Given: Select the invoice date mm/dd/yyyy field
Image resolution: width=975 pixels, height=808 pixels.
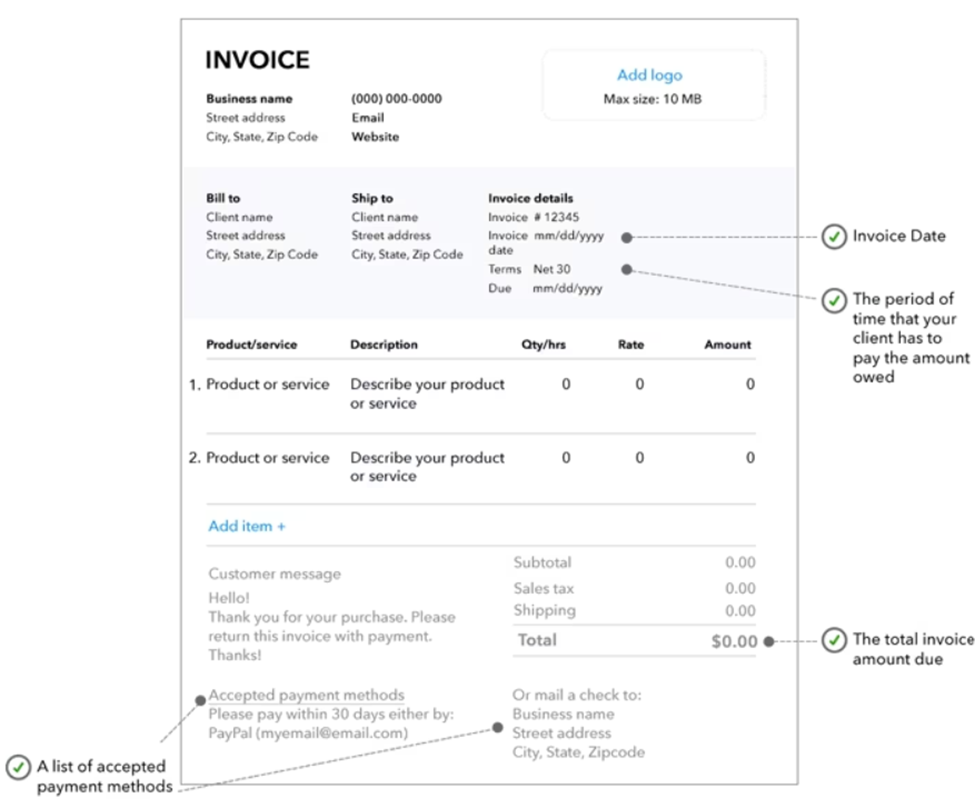Looking at the screenshot, I should tap(569, 236).
